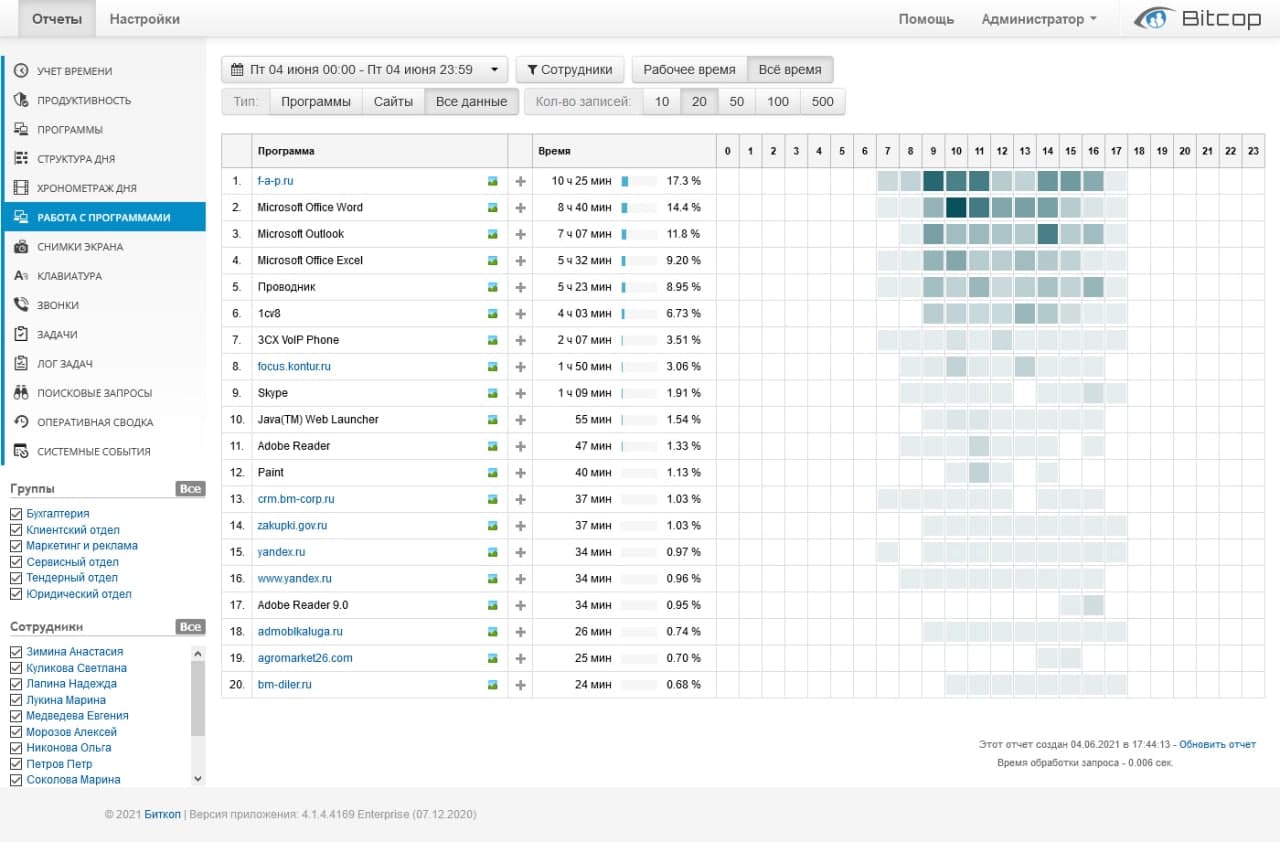Click the Клавиатура icon
1280x842 pixels.
(x=21, y=275)
